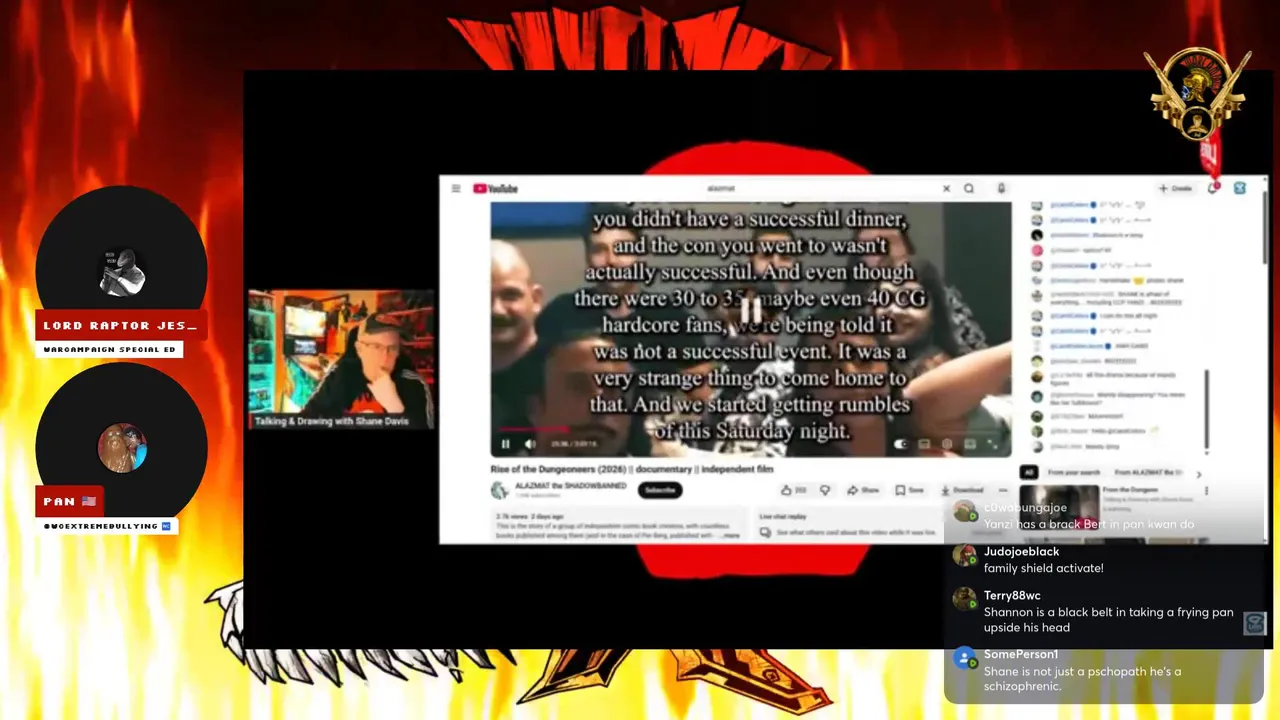Select the From your search chip
Viewport: 1280px width, 720px height.
click(1074, 472)
